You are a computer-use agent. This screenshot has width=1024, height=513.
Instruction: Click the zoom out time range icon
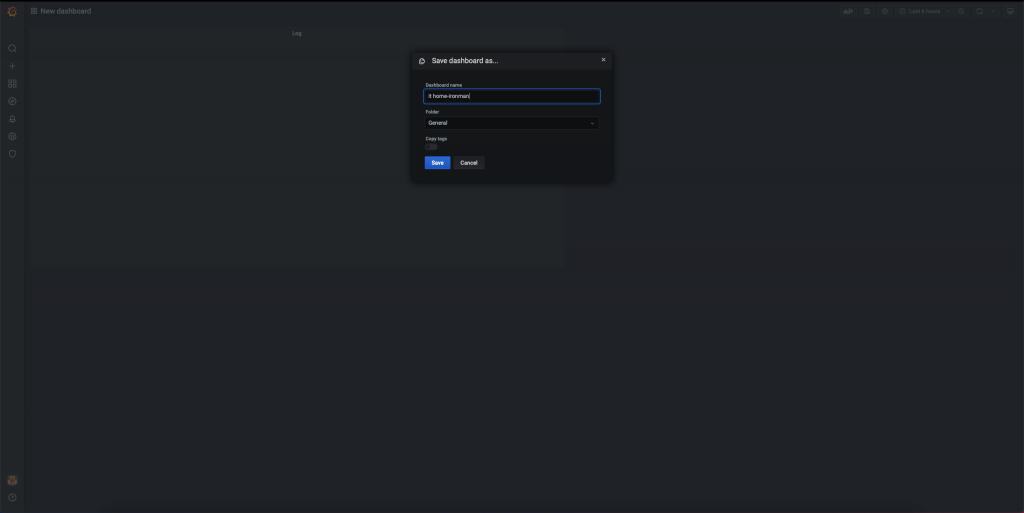coord(961,11)
